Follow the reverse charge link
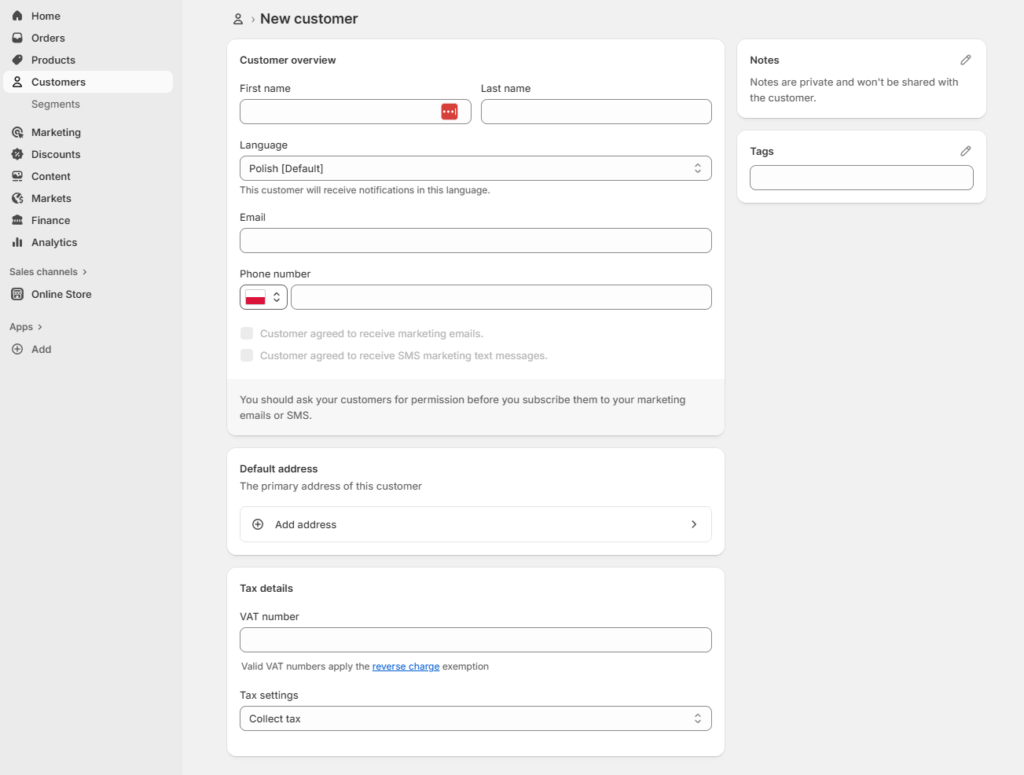This screenshot has height=775, width=1024. click(405, 666)
